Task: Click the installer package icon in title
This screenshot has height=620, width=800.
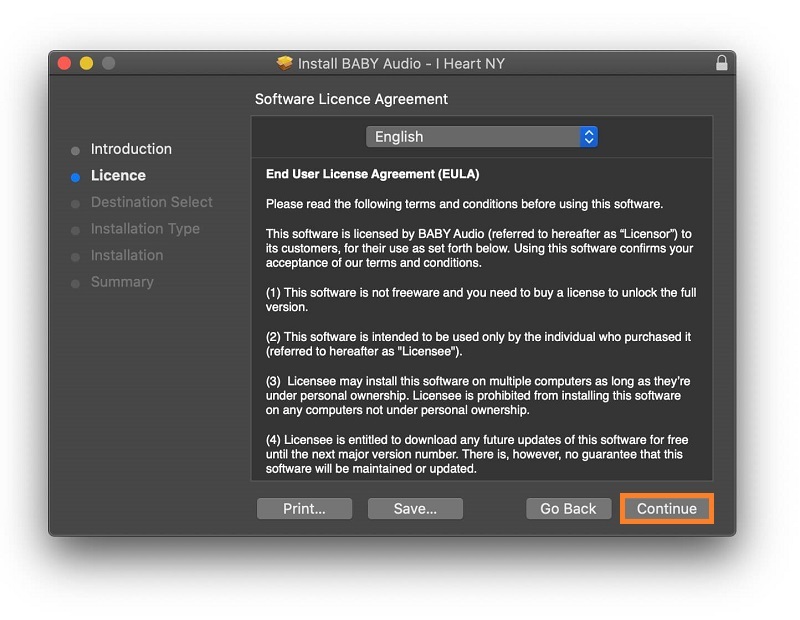Action: [x=284, y=63]
